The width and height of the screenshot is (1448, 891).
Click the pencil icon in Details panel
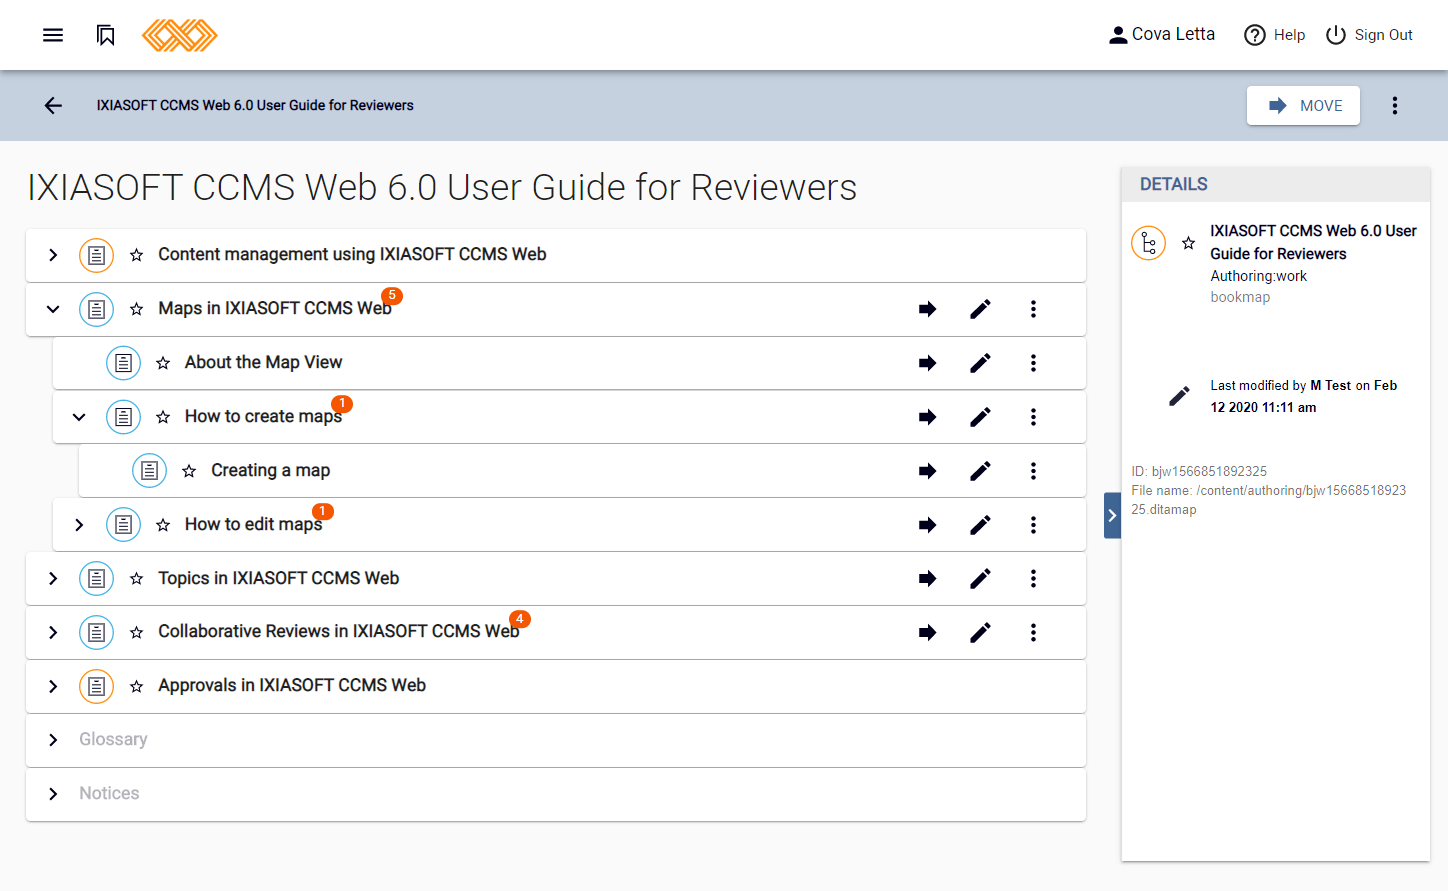[x=1179, y=397]
